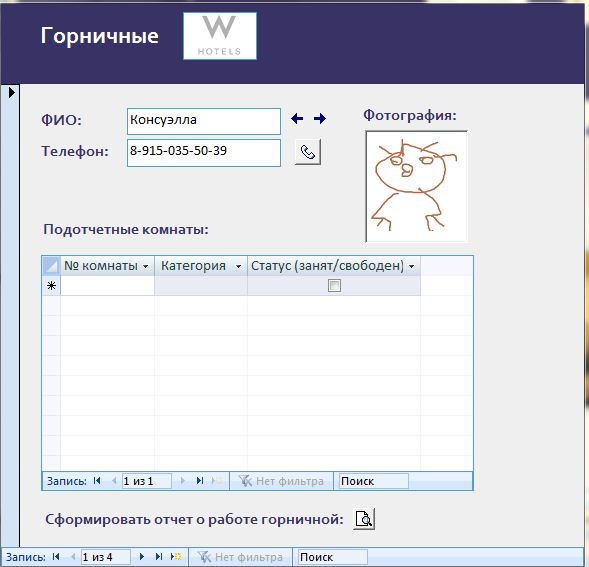Select all rows via subform corner selector
589x567 pixels.
click(x=51, y=266)
